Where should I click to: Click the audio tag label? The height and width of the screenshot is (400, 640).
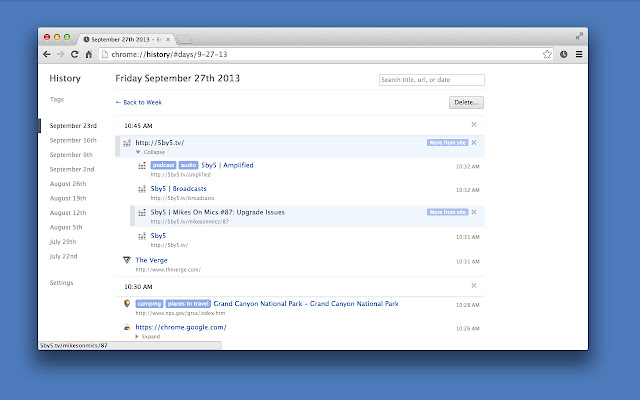click(x=188, y=165)
